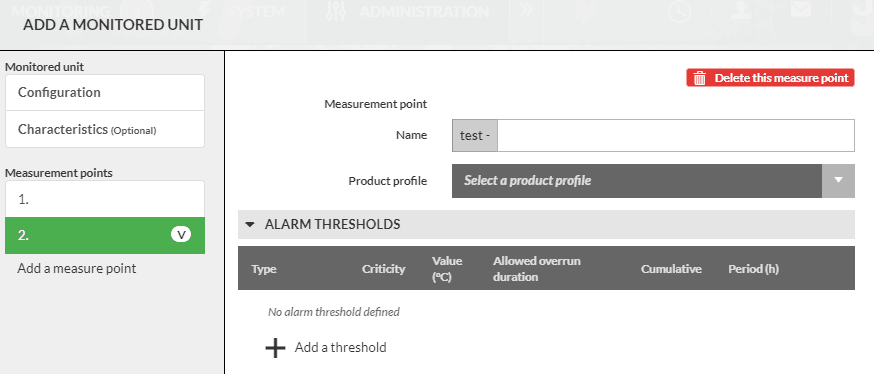This screenshot has width=874, height=374.
Task: Click the Add a threshold link text
Action: [341, 347]
